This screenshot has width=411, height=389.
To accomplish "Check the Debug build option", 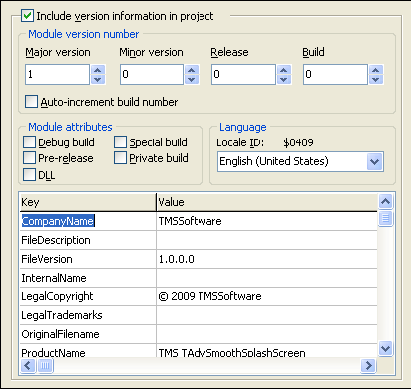I will (x=29, y=142).
